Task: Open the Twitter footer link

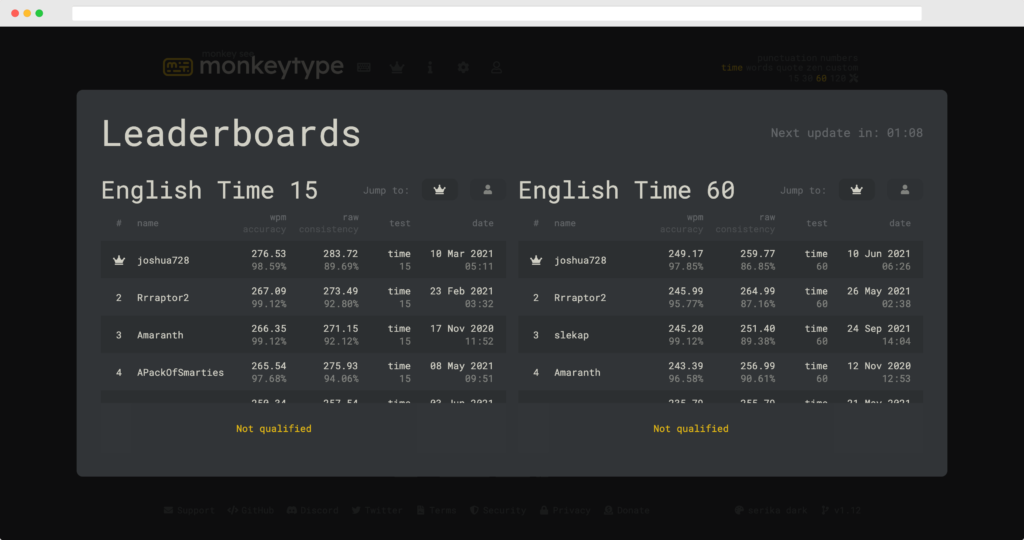Action: point(377,510)
